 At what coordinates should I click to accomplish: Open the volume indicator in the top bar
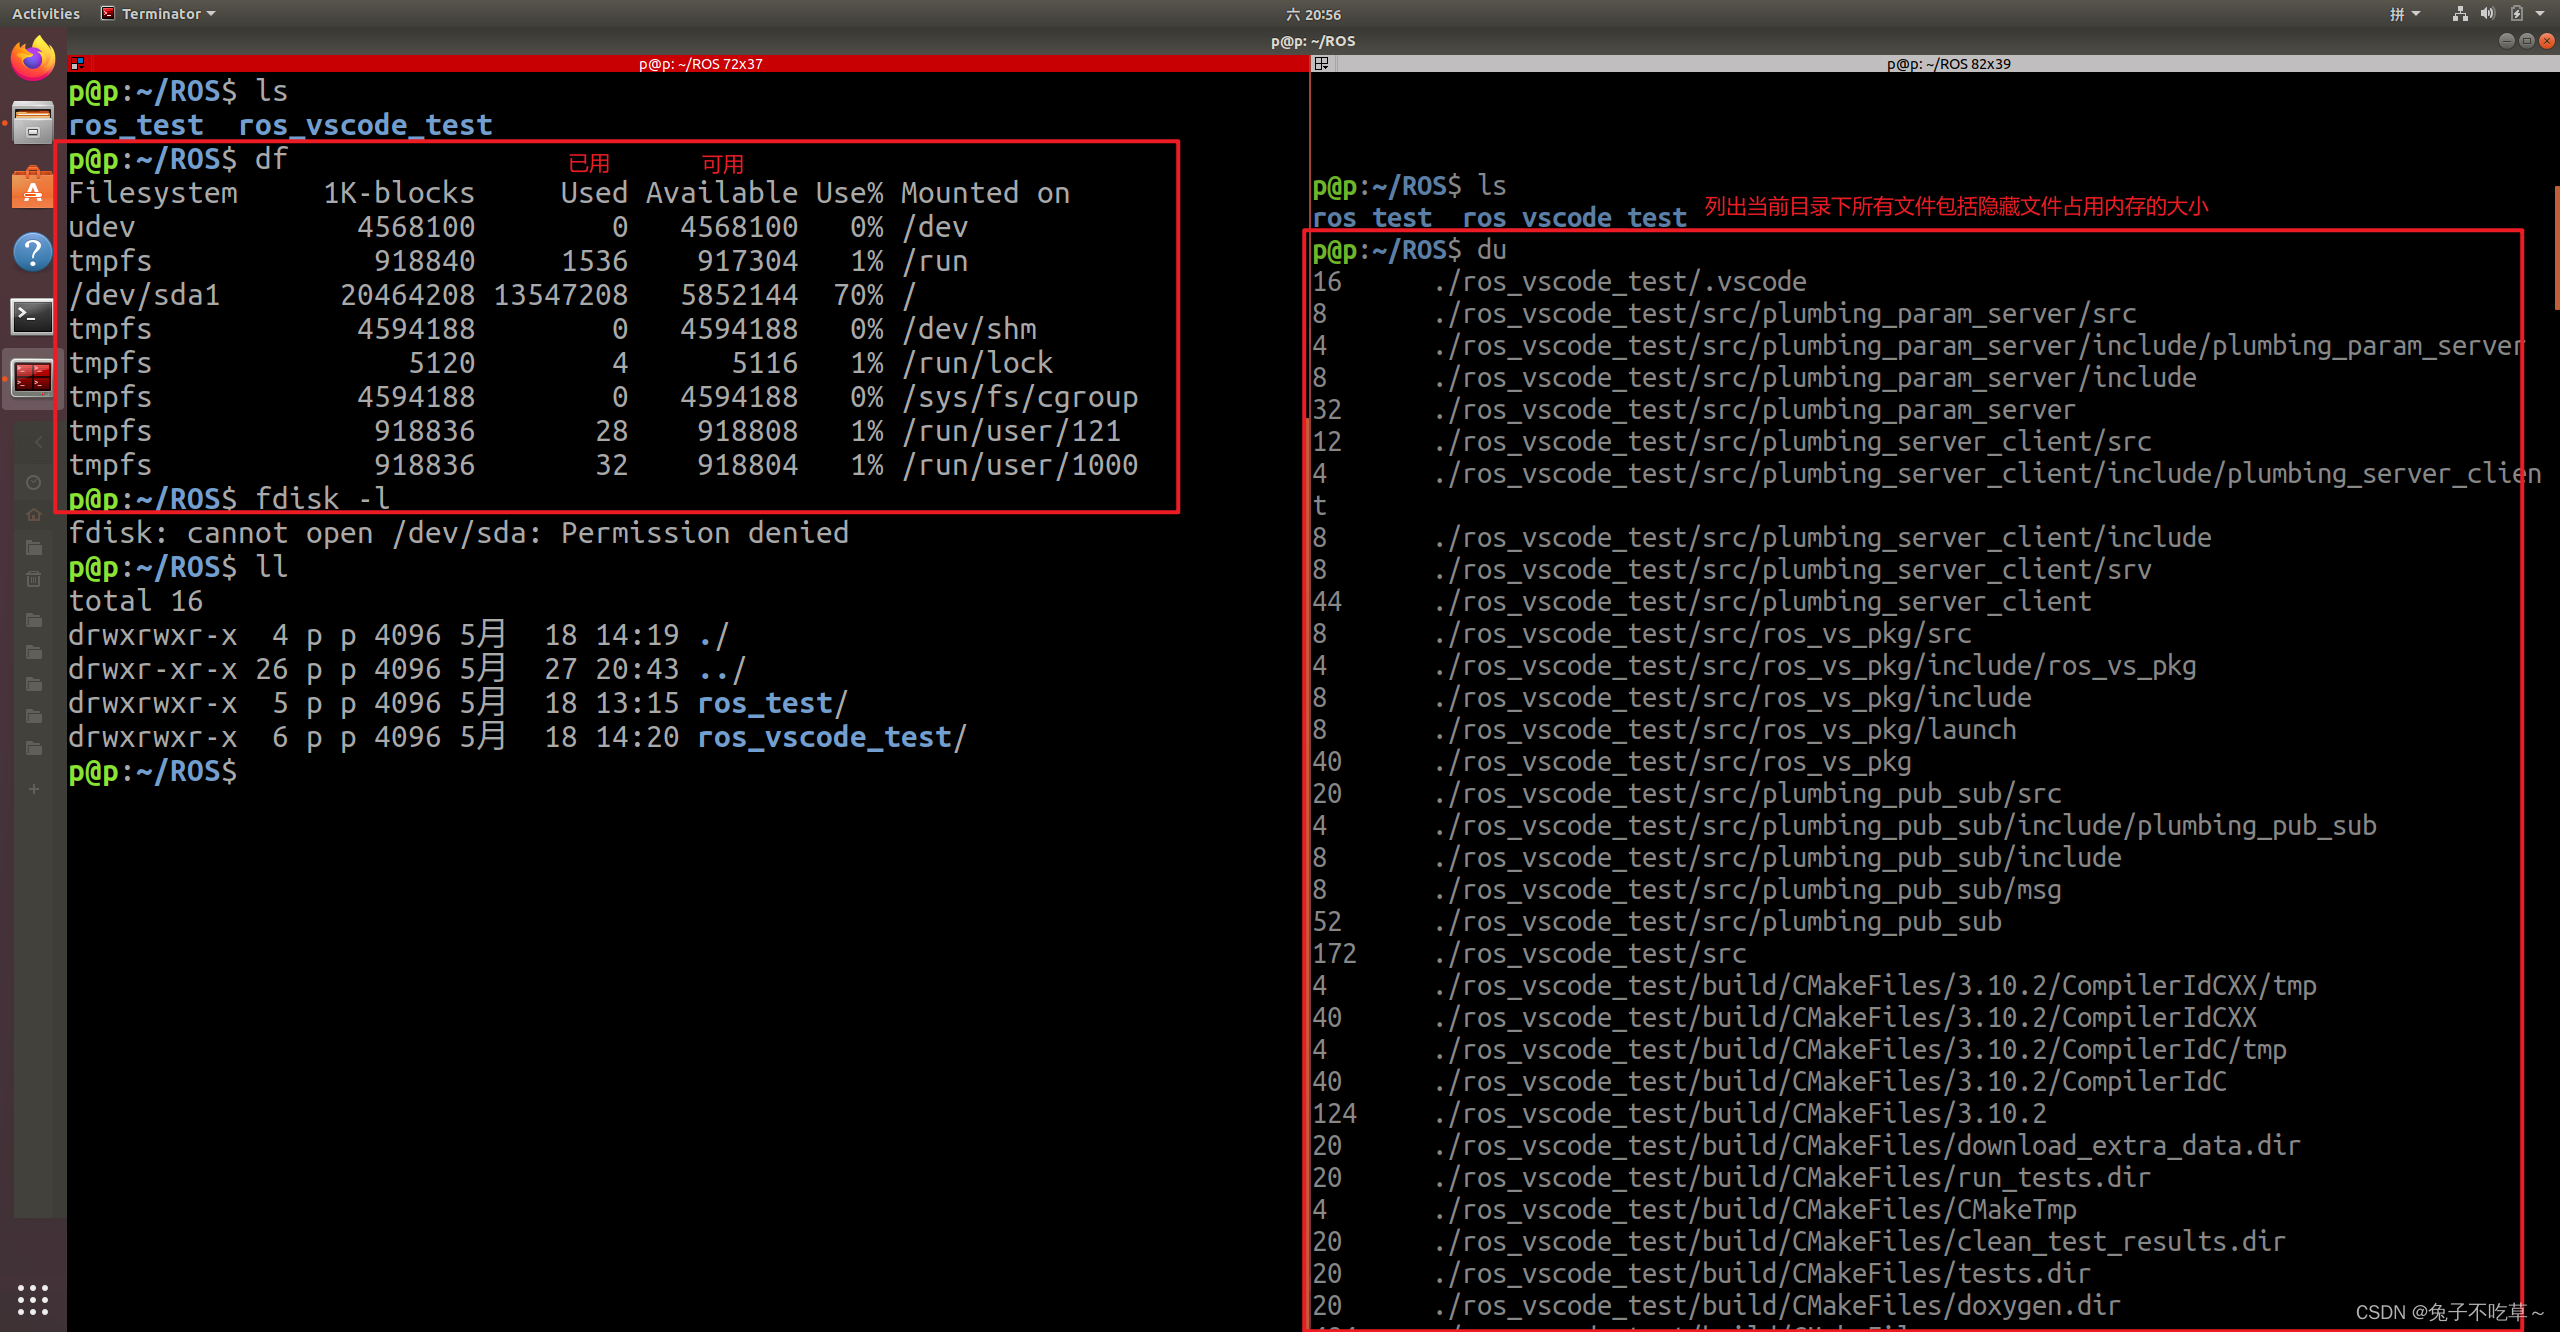pyautogui.click(x=2487, y=14)
